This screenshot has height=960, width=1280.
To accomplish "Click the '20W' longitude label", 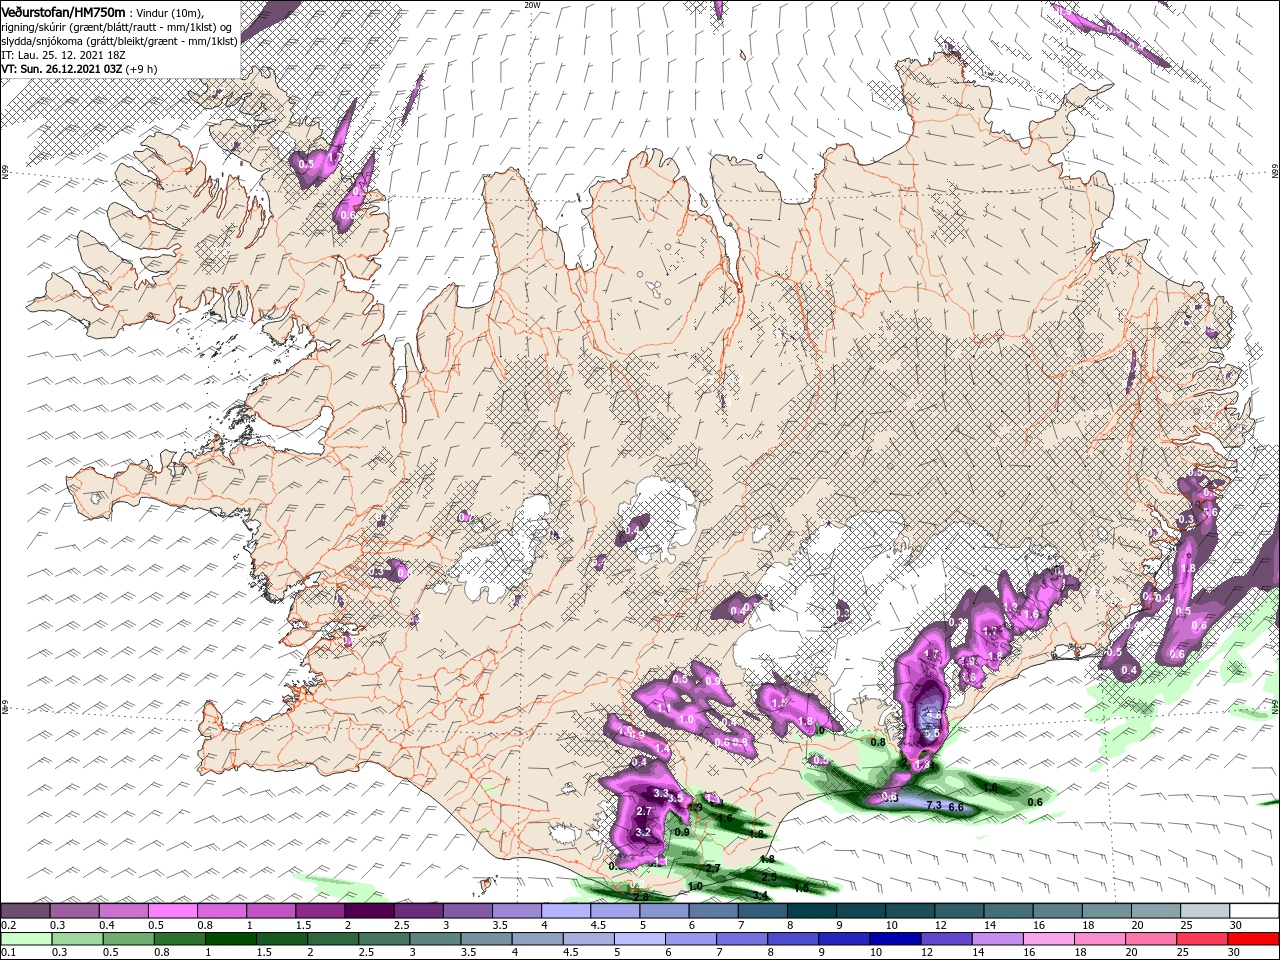I will pyautogui.click(x=532, y=5).
